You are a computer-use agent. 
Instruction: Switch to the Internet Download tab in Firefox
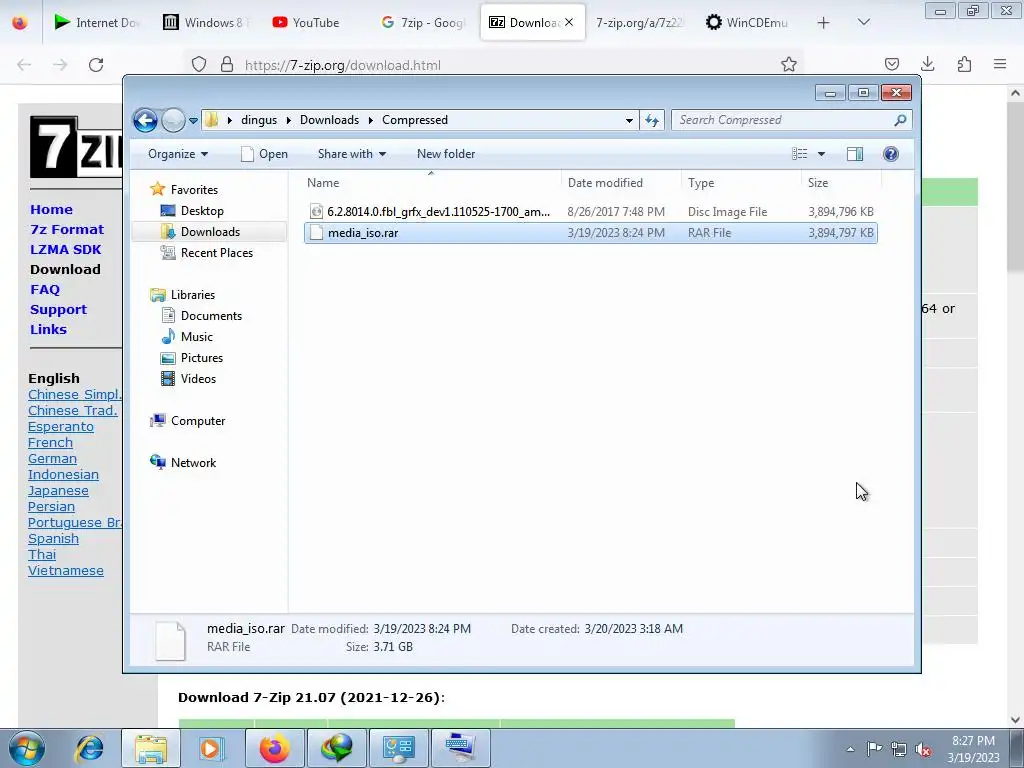pos(97,23)
